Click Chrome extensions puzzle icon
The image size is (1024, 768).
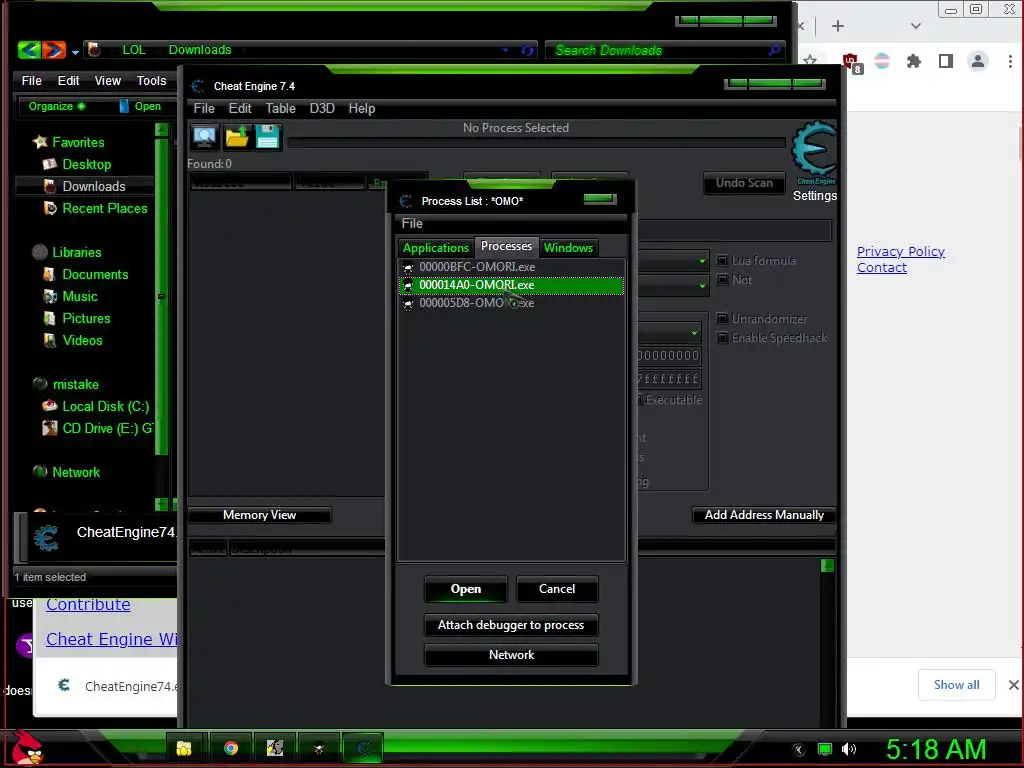(914, 61)
